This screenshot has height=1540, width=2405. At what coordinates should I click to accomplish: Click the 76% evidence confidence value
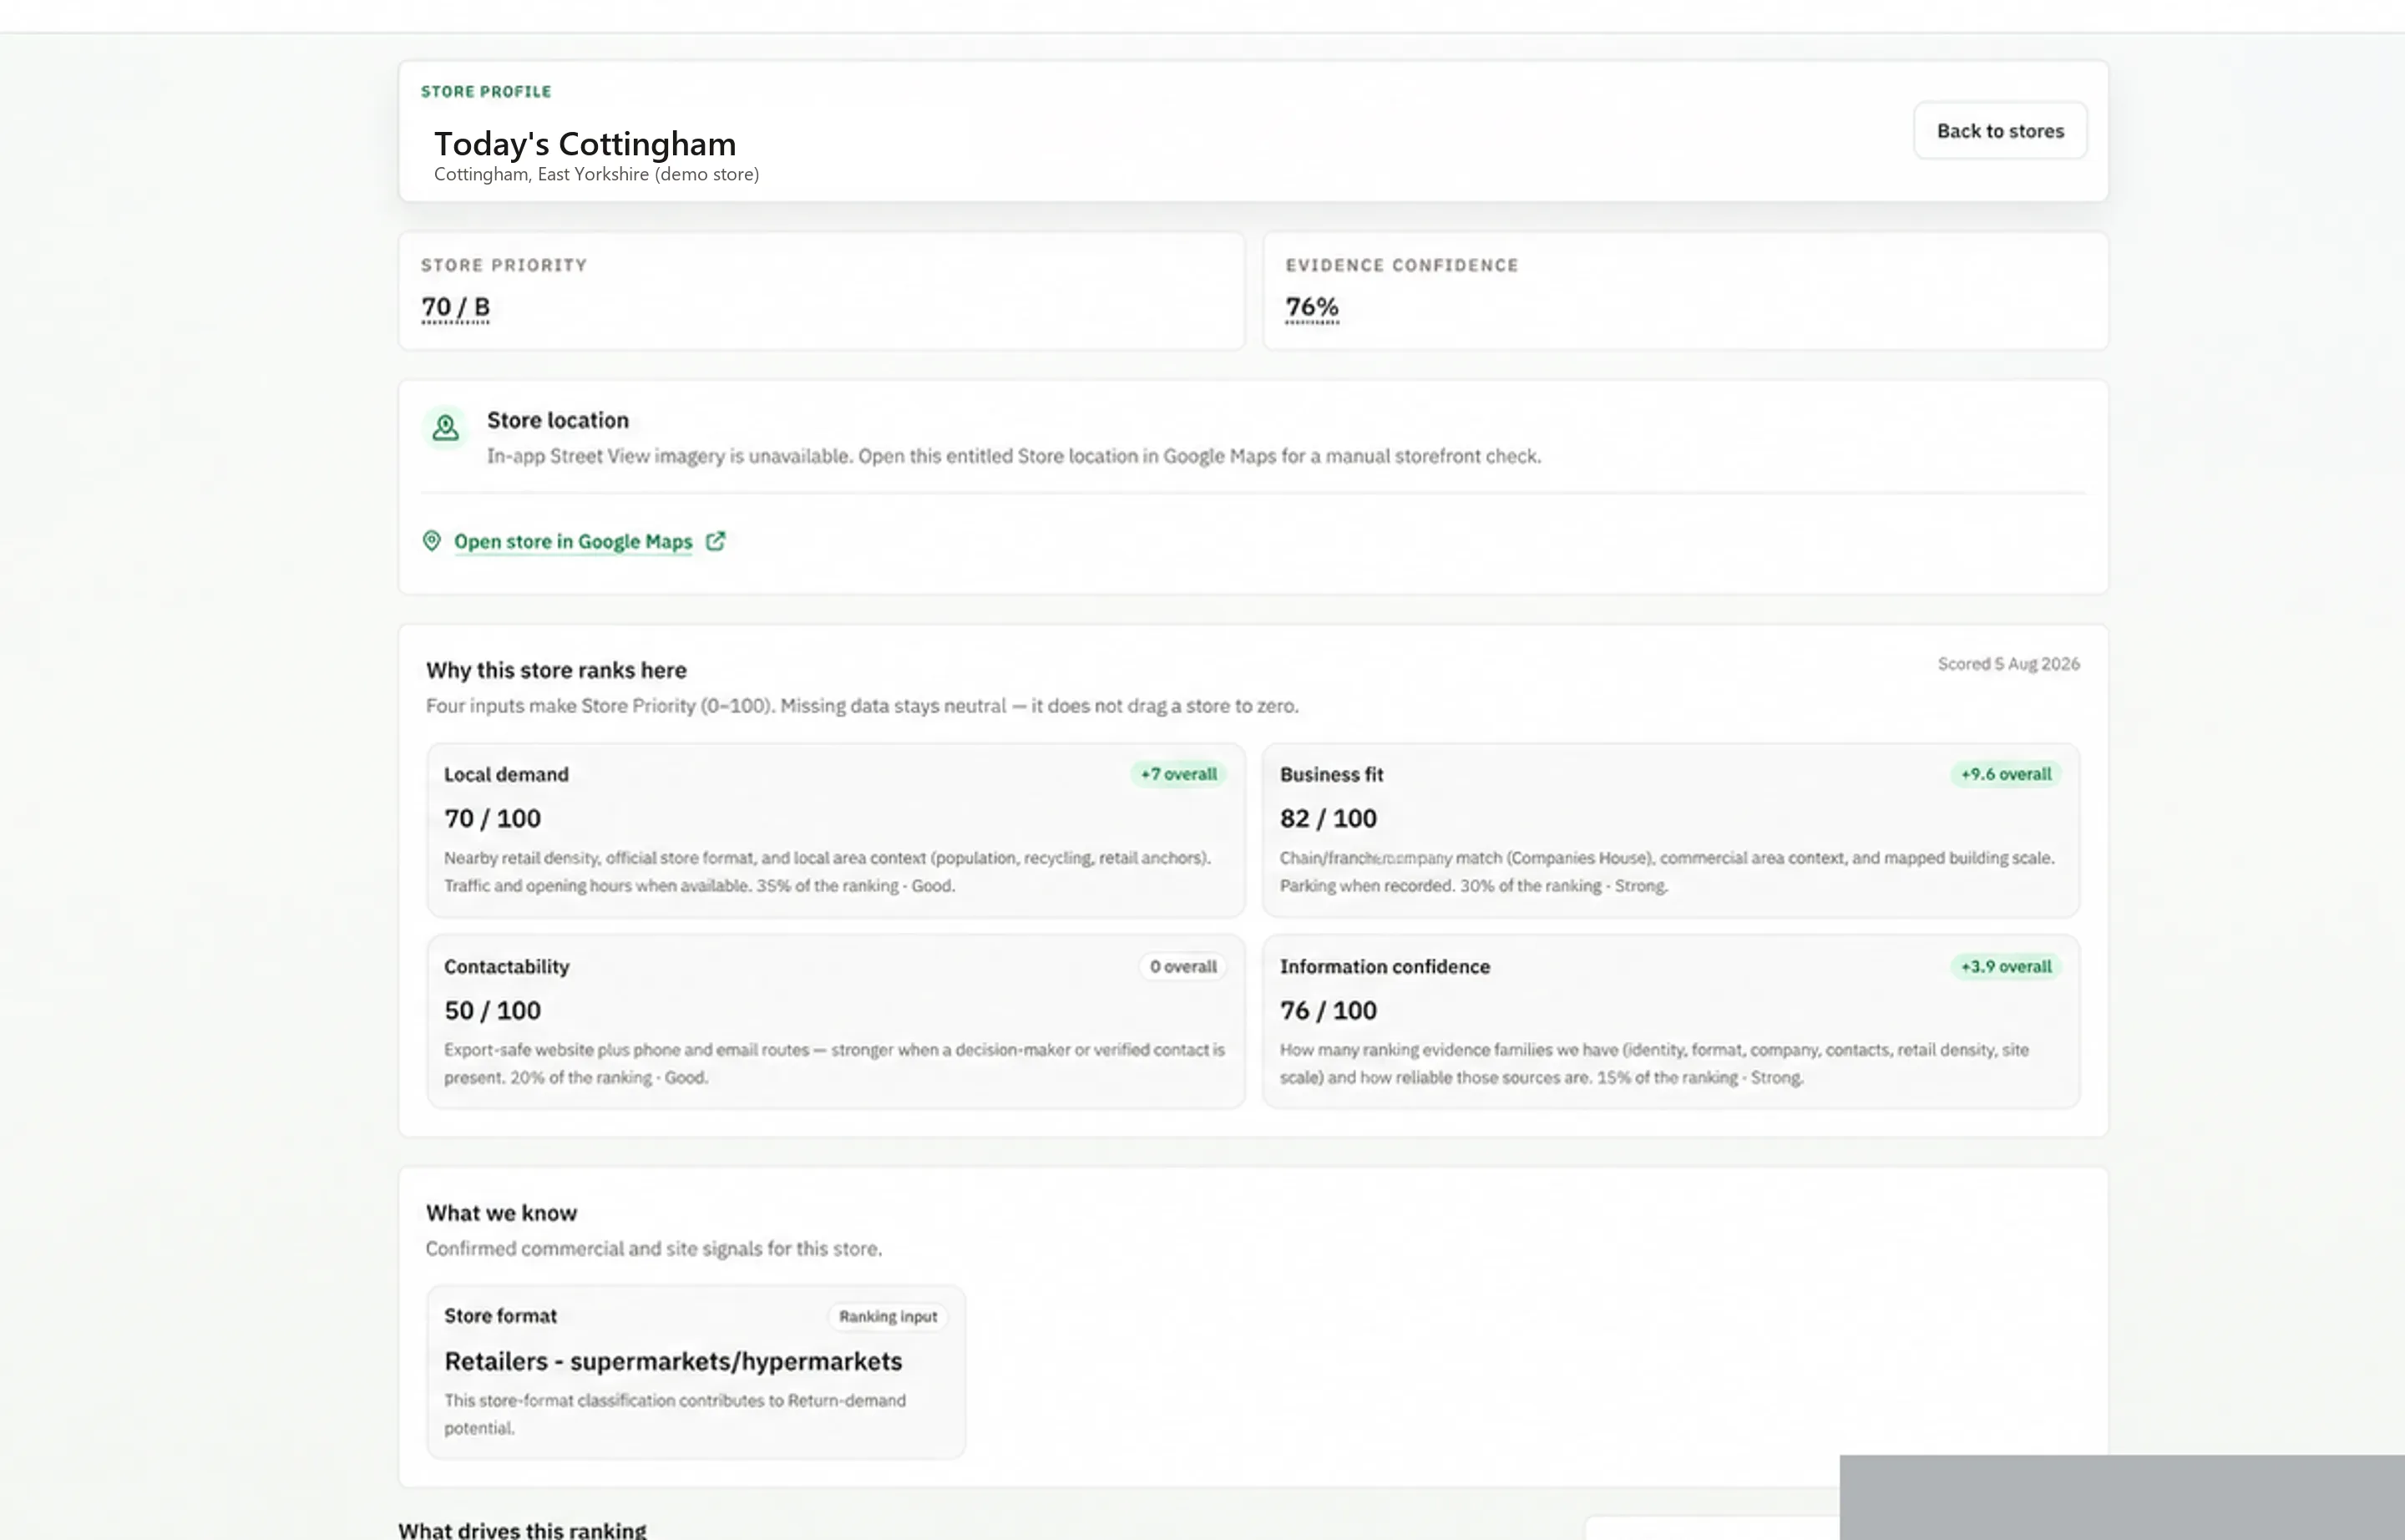[x=1312, y=307]
